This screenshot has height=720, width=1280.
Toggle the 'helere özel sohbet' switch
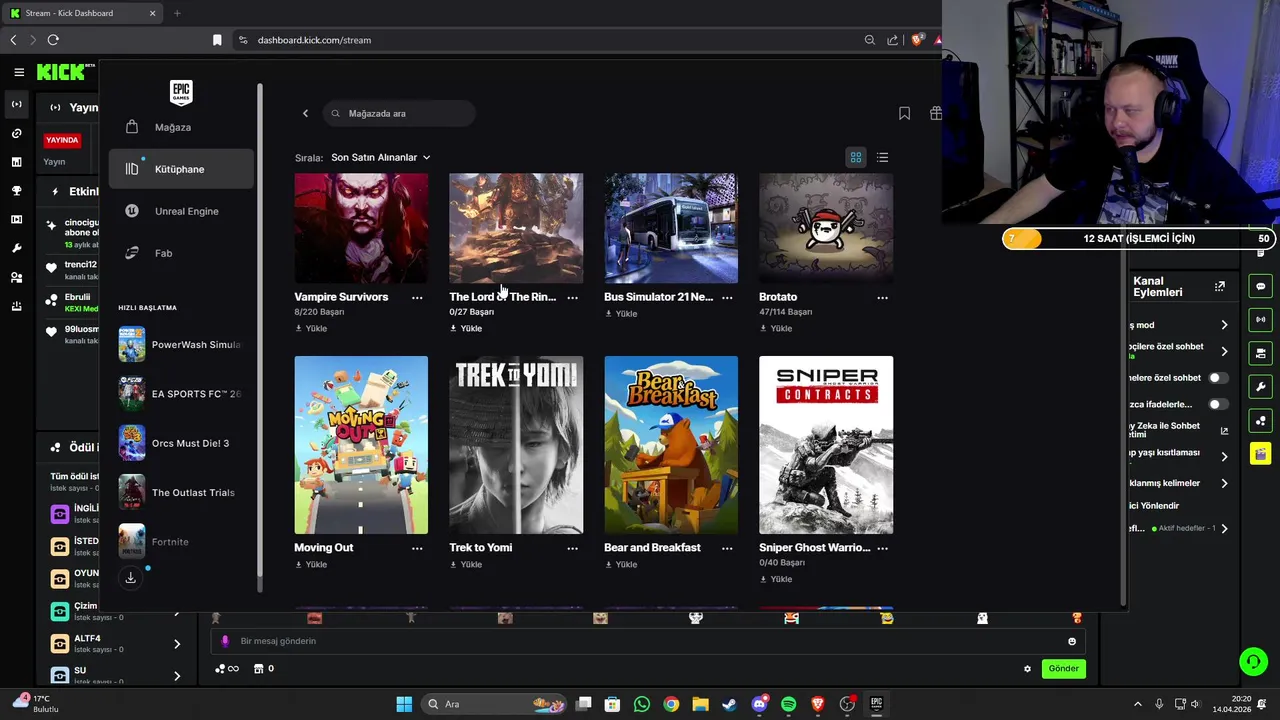click(x=1217, y=378)
